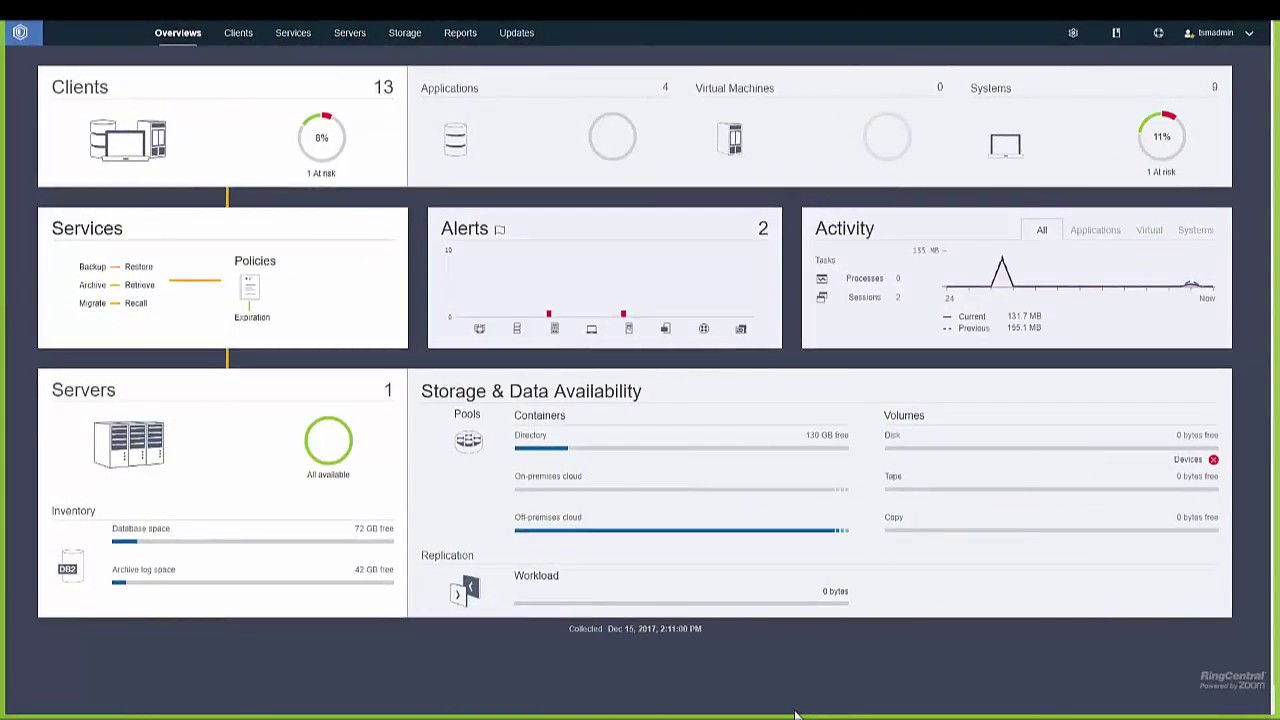Viewport: 1280px width, 720px height.
Task: Open the Services heading
Action: [x=87, y=228]
